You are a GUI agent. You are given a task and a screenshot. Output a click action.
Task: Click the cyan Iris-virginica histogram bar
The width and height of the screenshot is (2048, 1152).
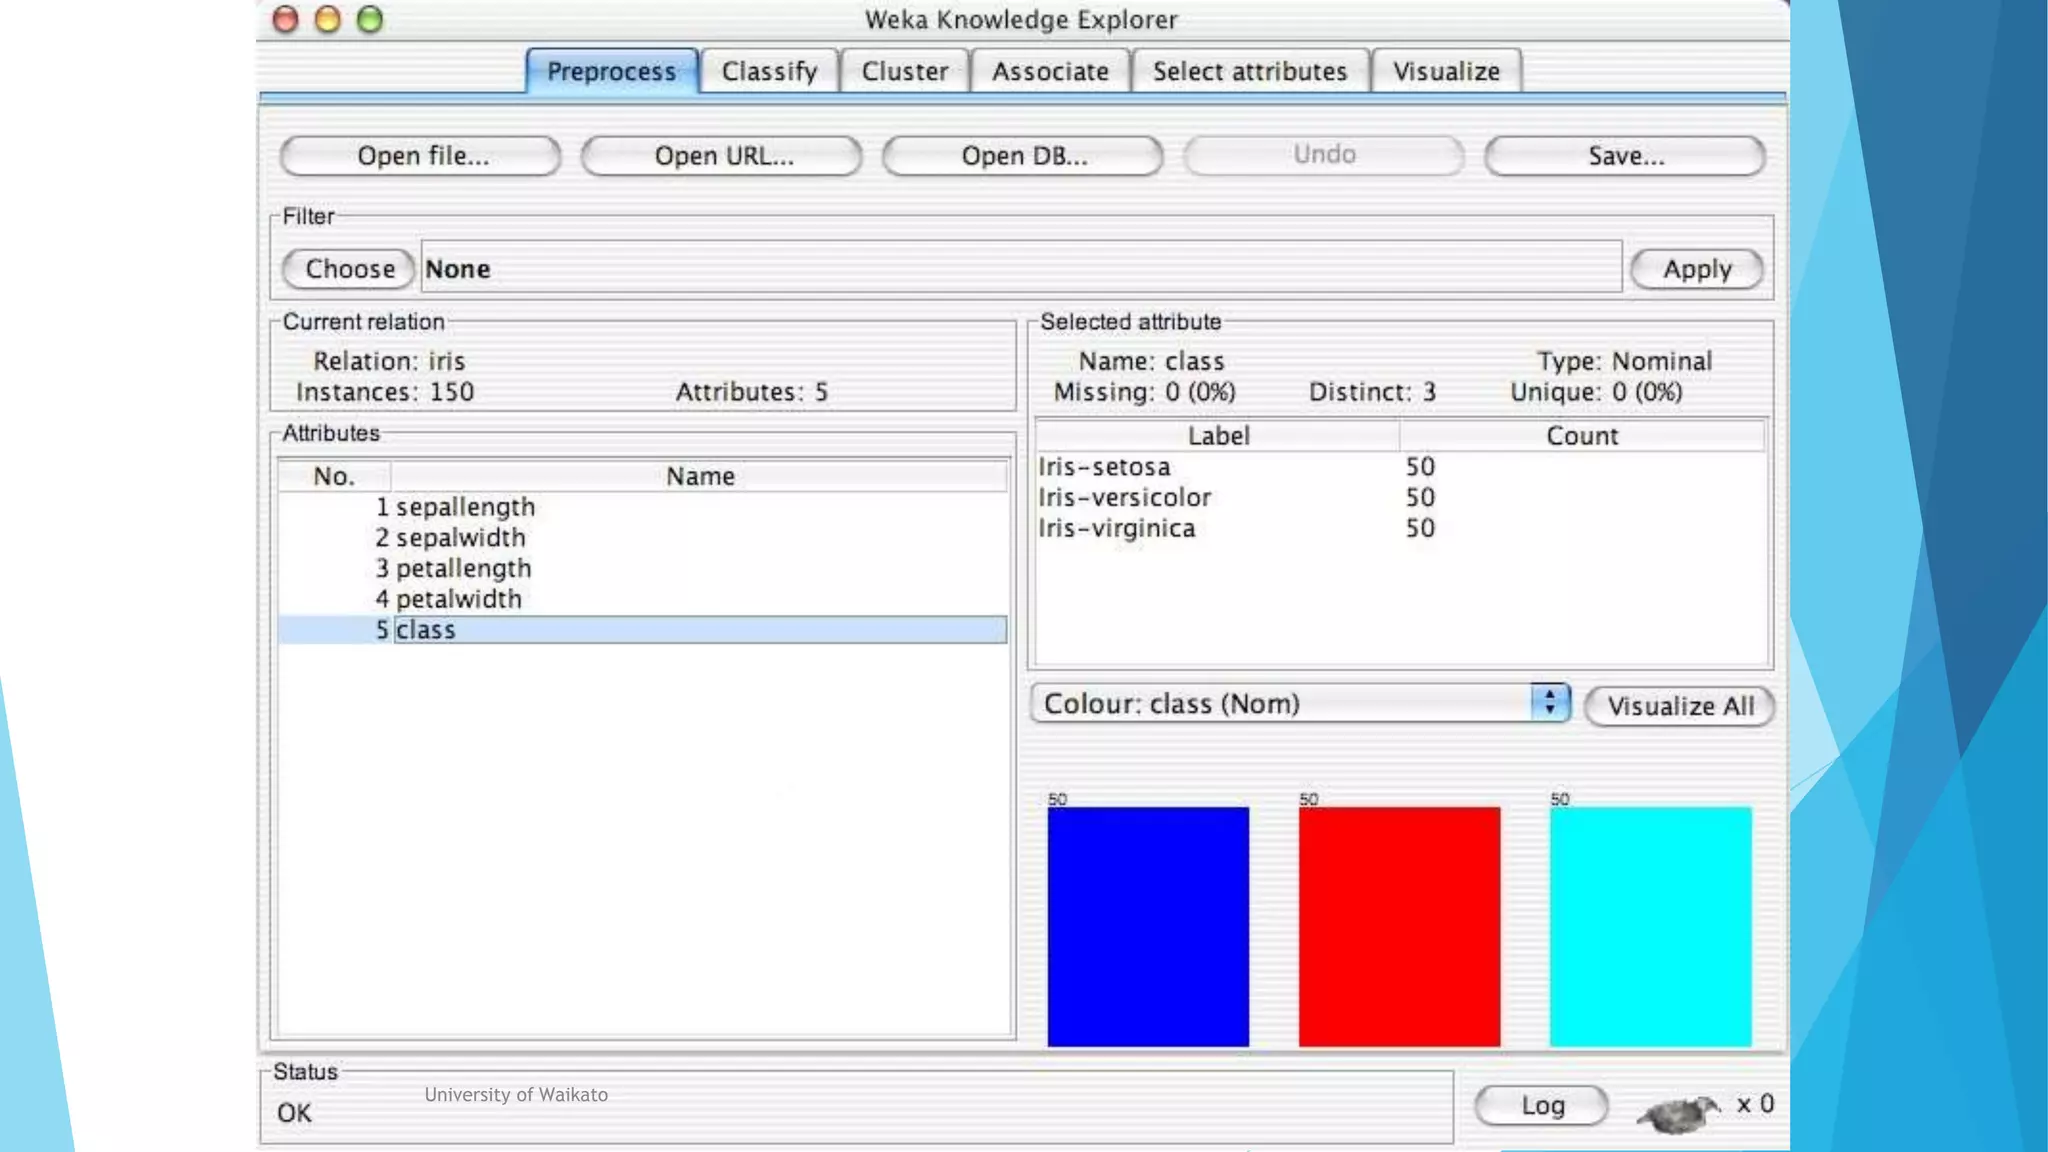coord(1650,926)
